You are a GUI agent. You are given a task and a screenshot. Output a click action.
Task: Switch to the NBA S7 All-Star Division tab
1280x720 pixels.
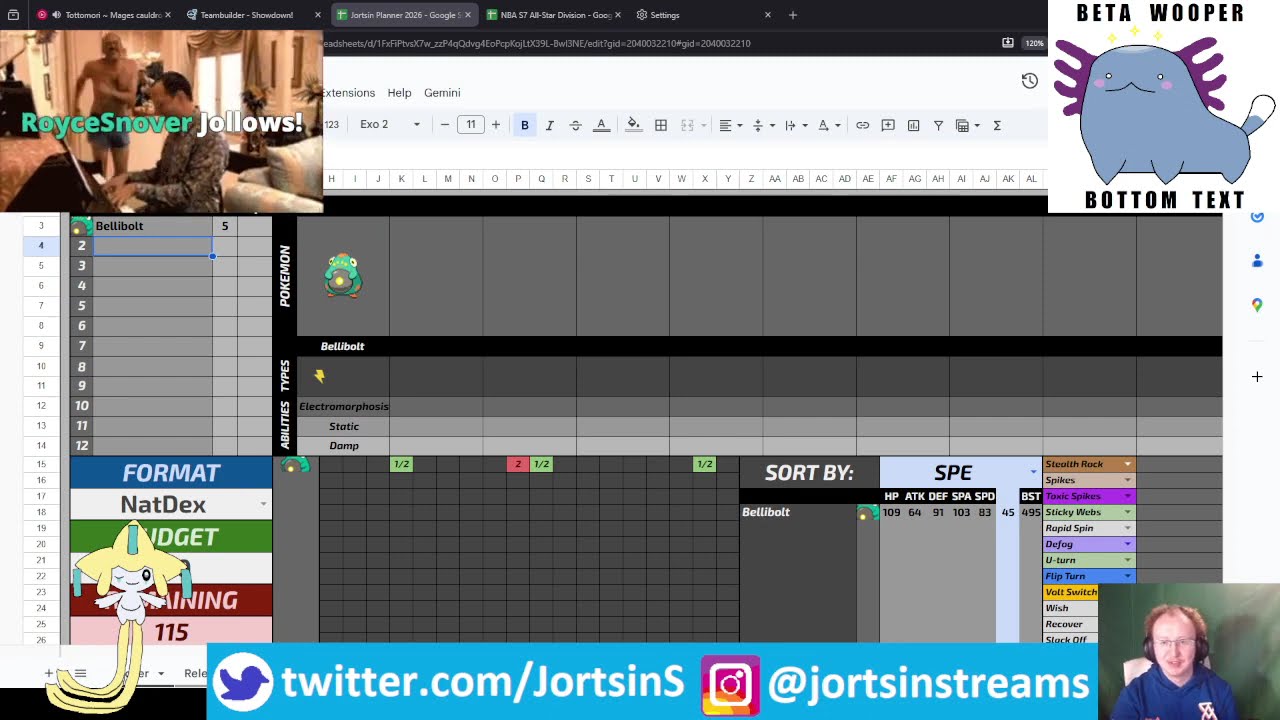555,15
